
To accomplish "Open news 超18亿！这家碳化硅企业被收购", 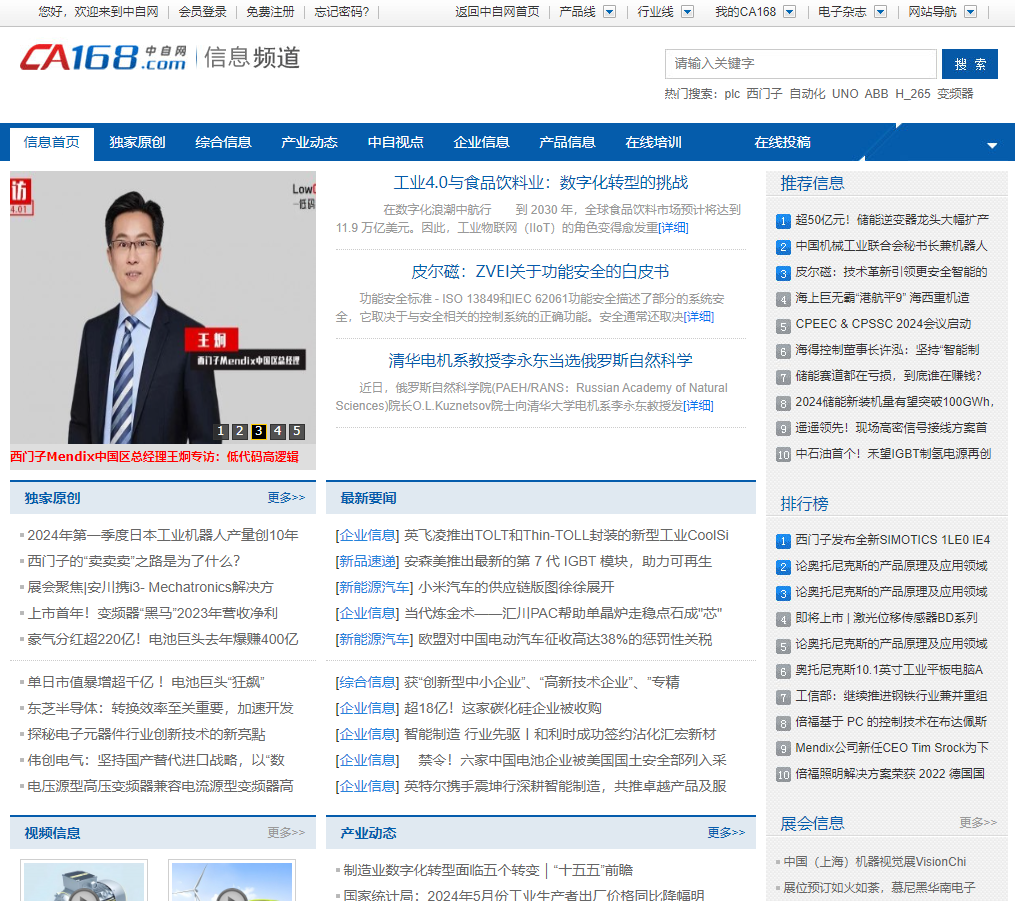I will coord(502,708).
